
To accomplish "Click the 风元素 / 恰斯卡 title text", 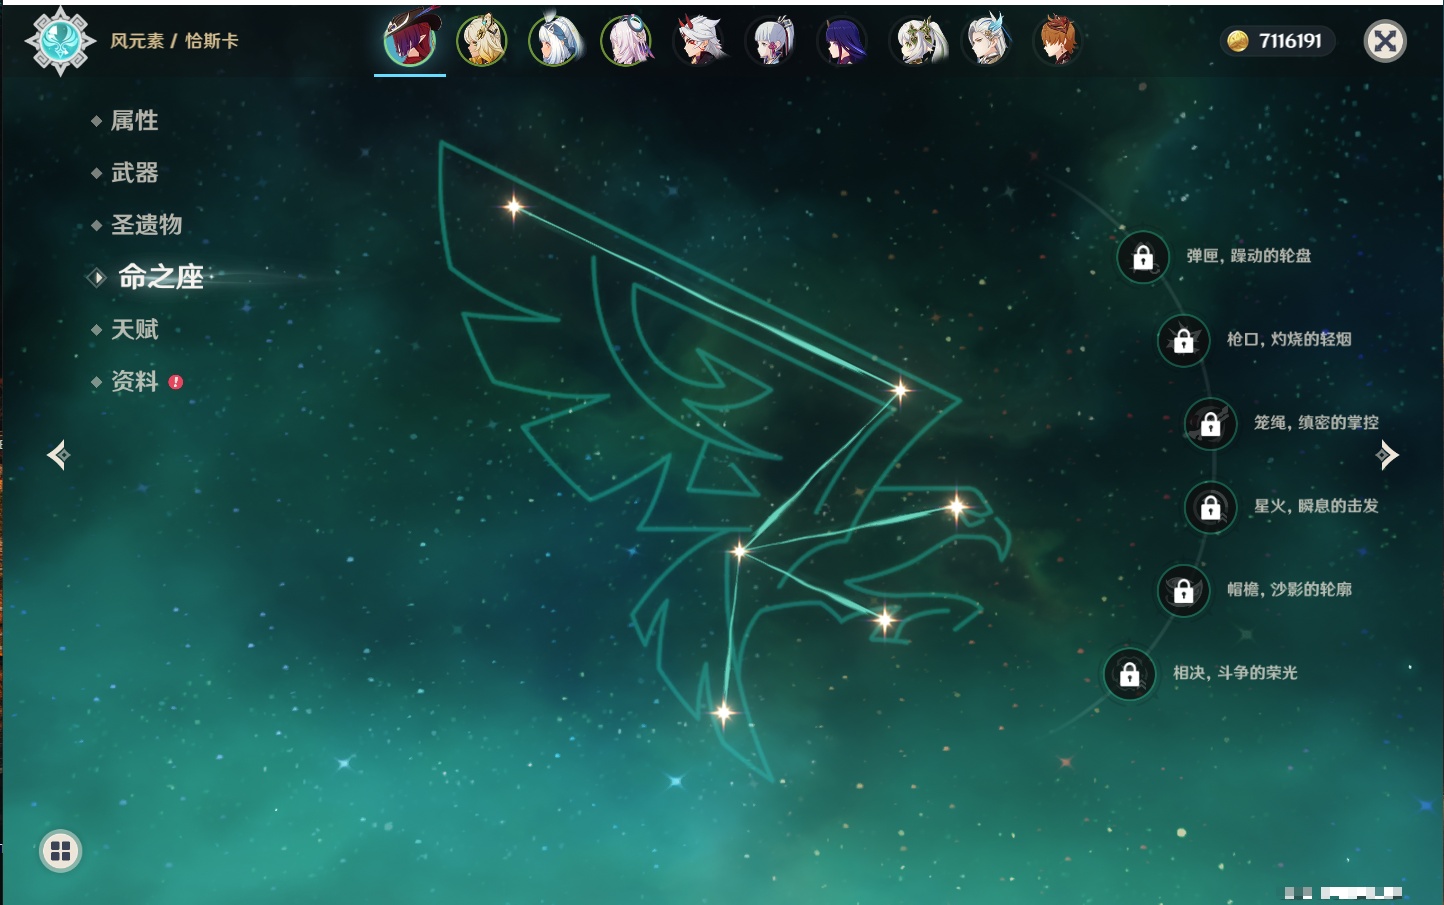I will coord(174,41).
